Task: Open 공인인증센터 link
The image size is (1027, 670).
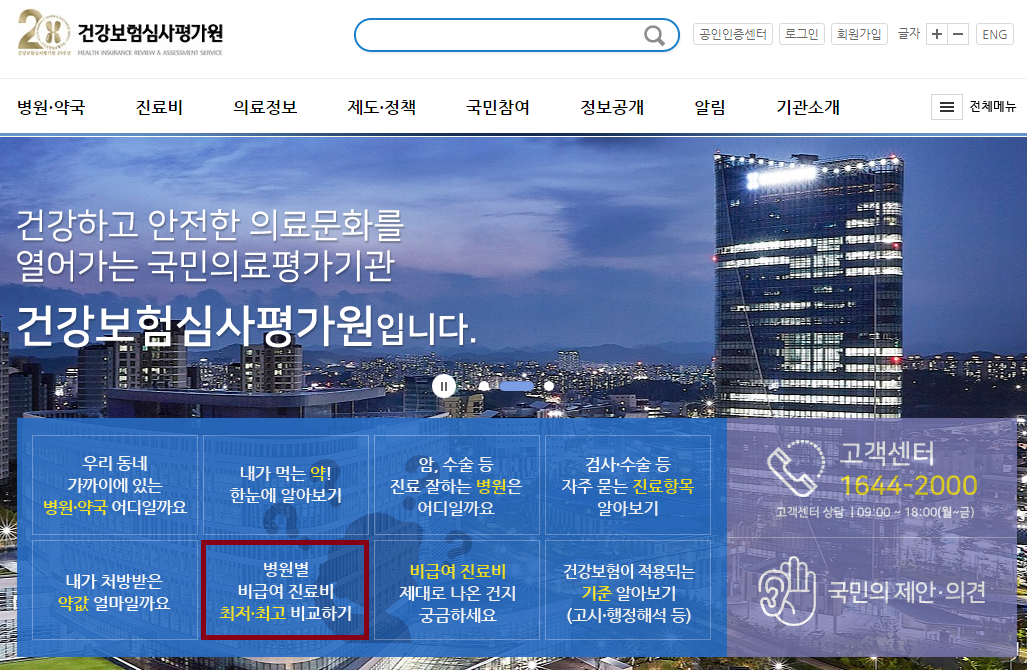Action: pyautogui.click(x=733, y=34)
